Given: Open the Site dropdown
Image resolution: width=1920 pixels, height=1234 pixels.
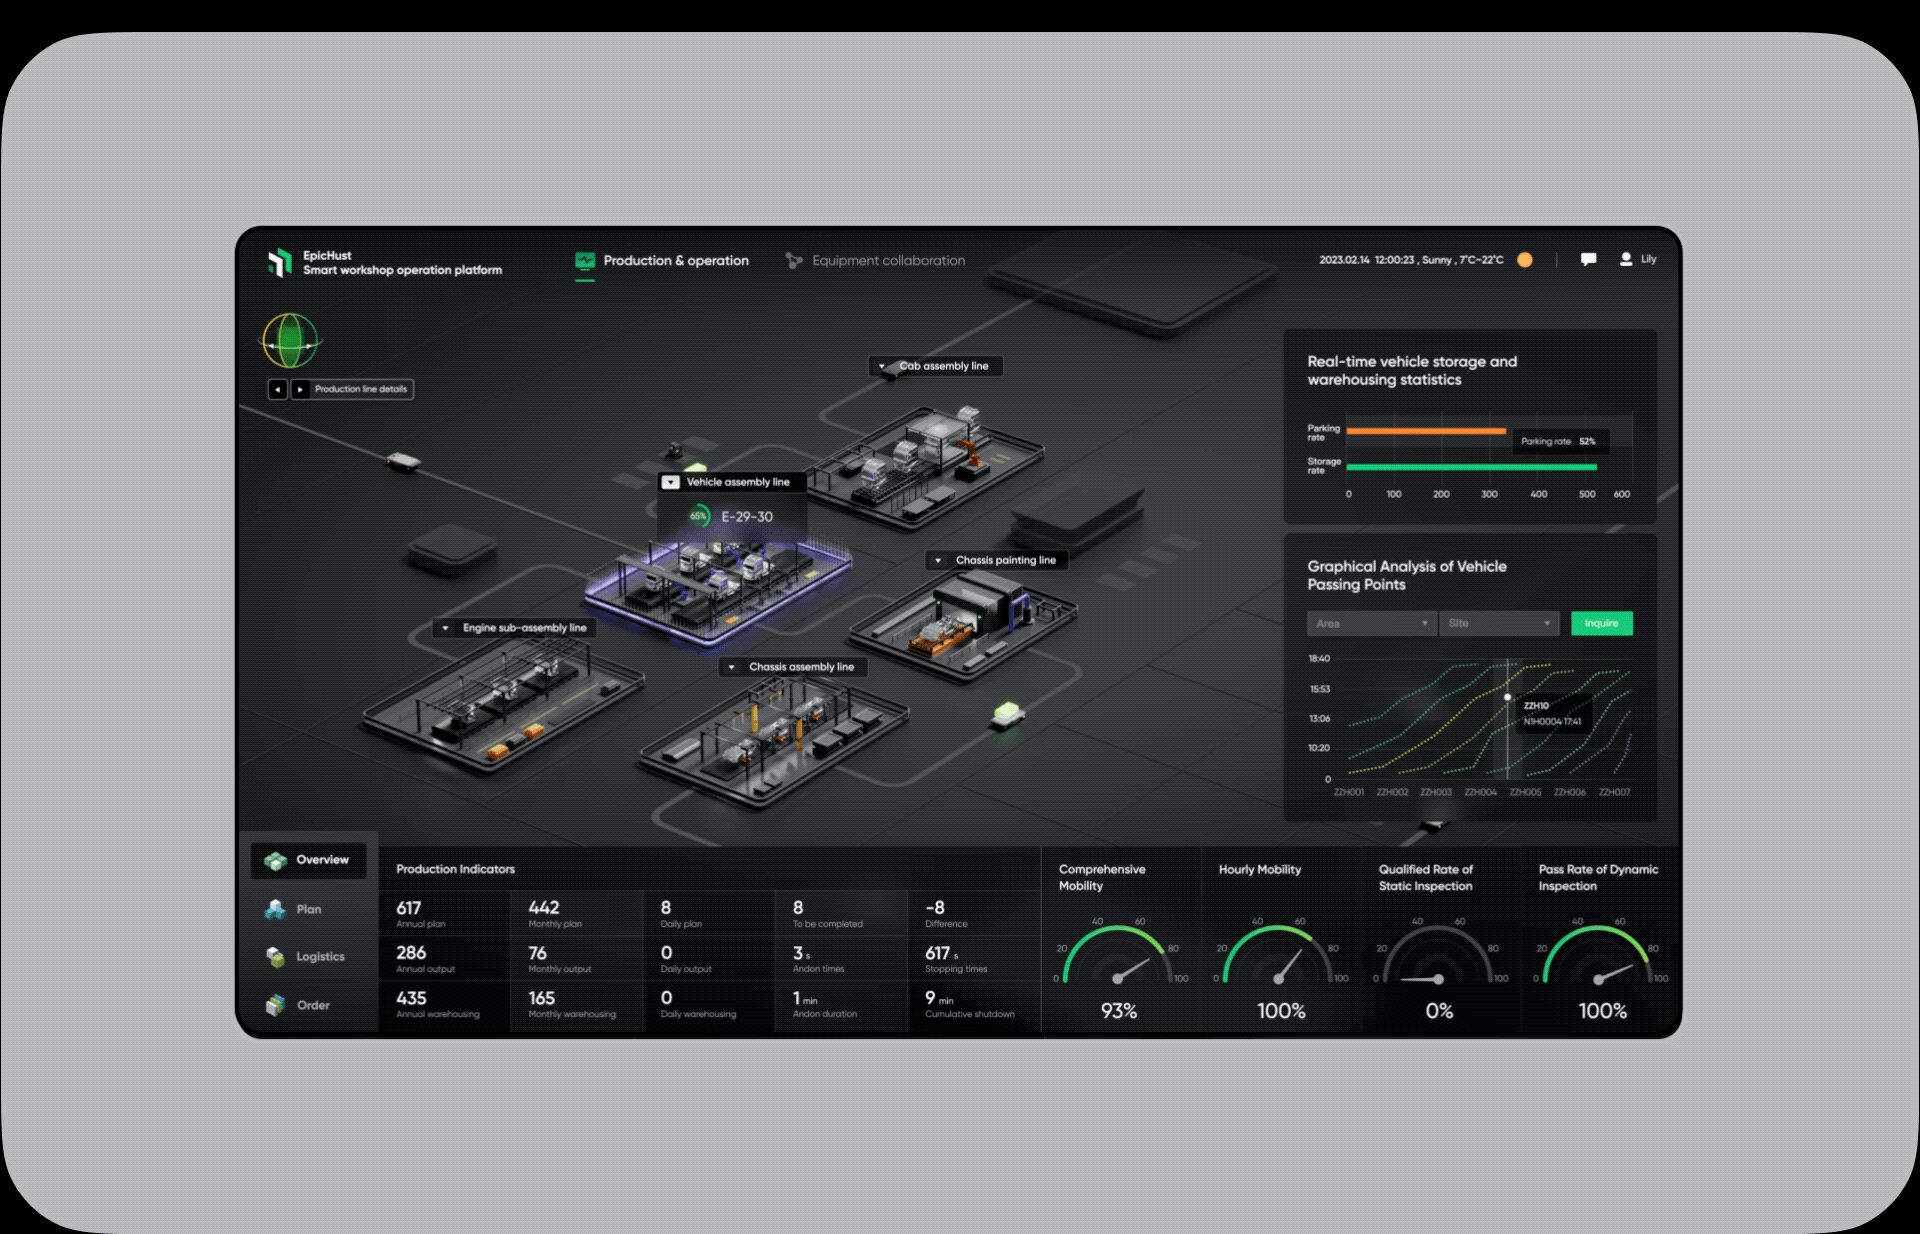Looking at the screenshot, I should (1499, 623).
